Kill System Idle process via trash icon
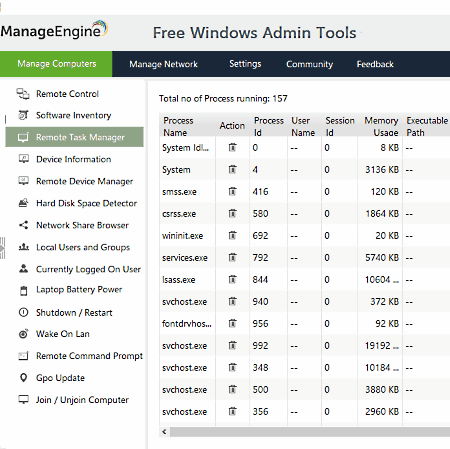450x449 pixels. (232, 147)
